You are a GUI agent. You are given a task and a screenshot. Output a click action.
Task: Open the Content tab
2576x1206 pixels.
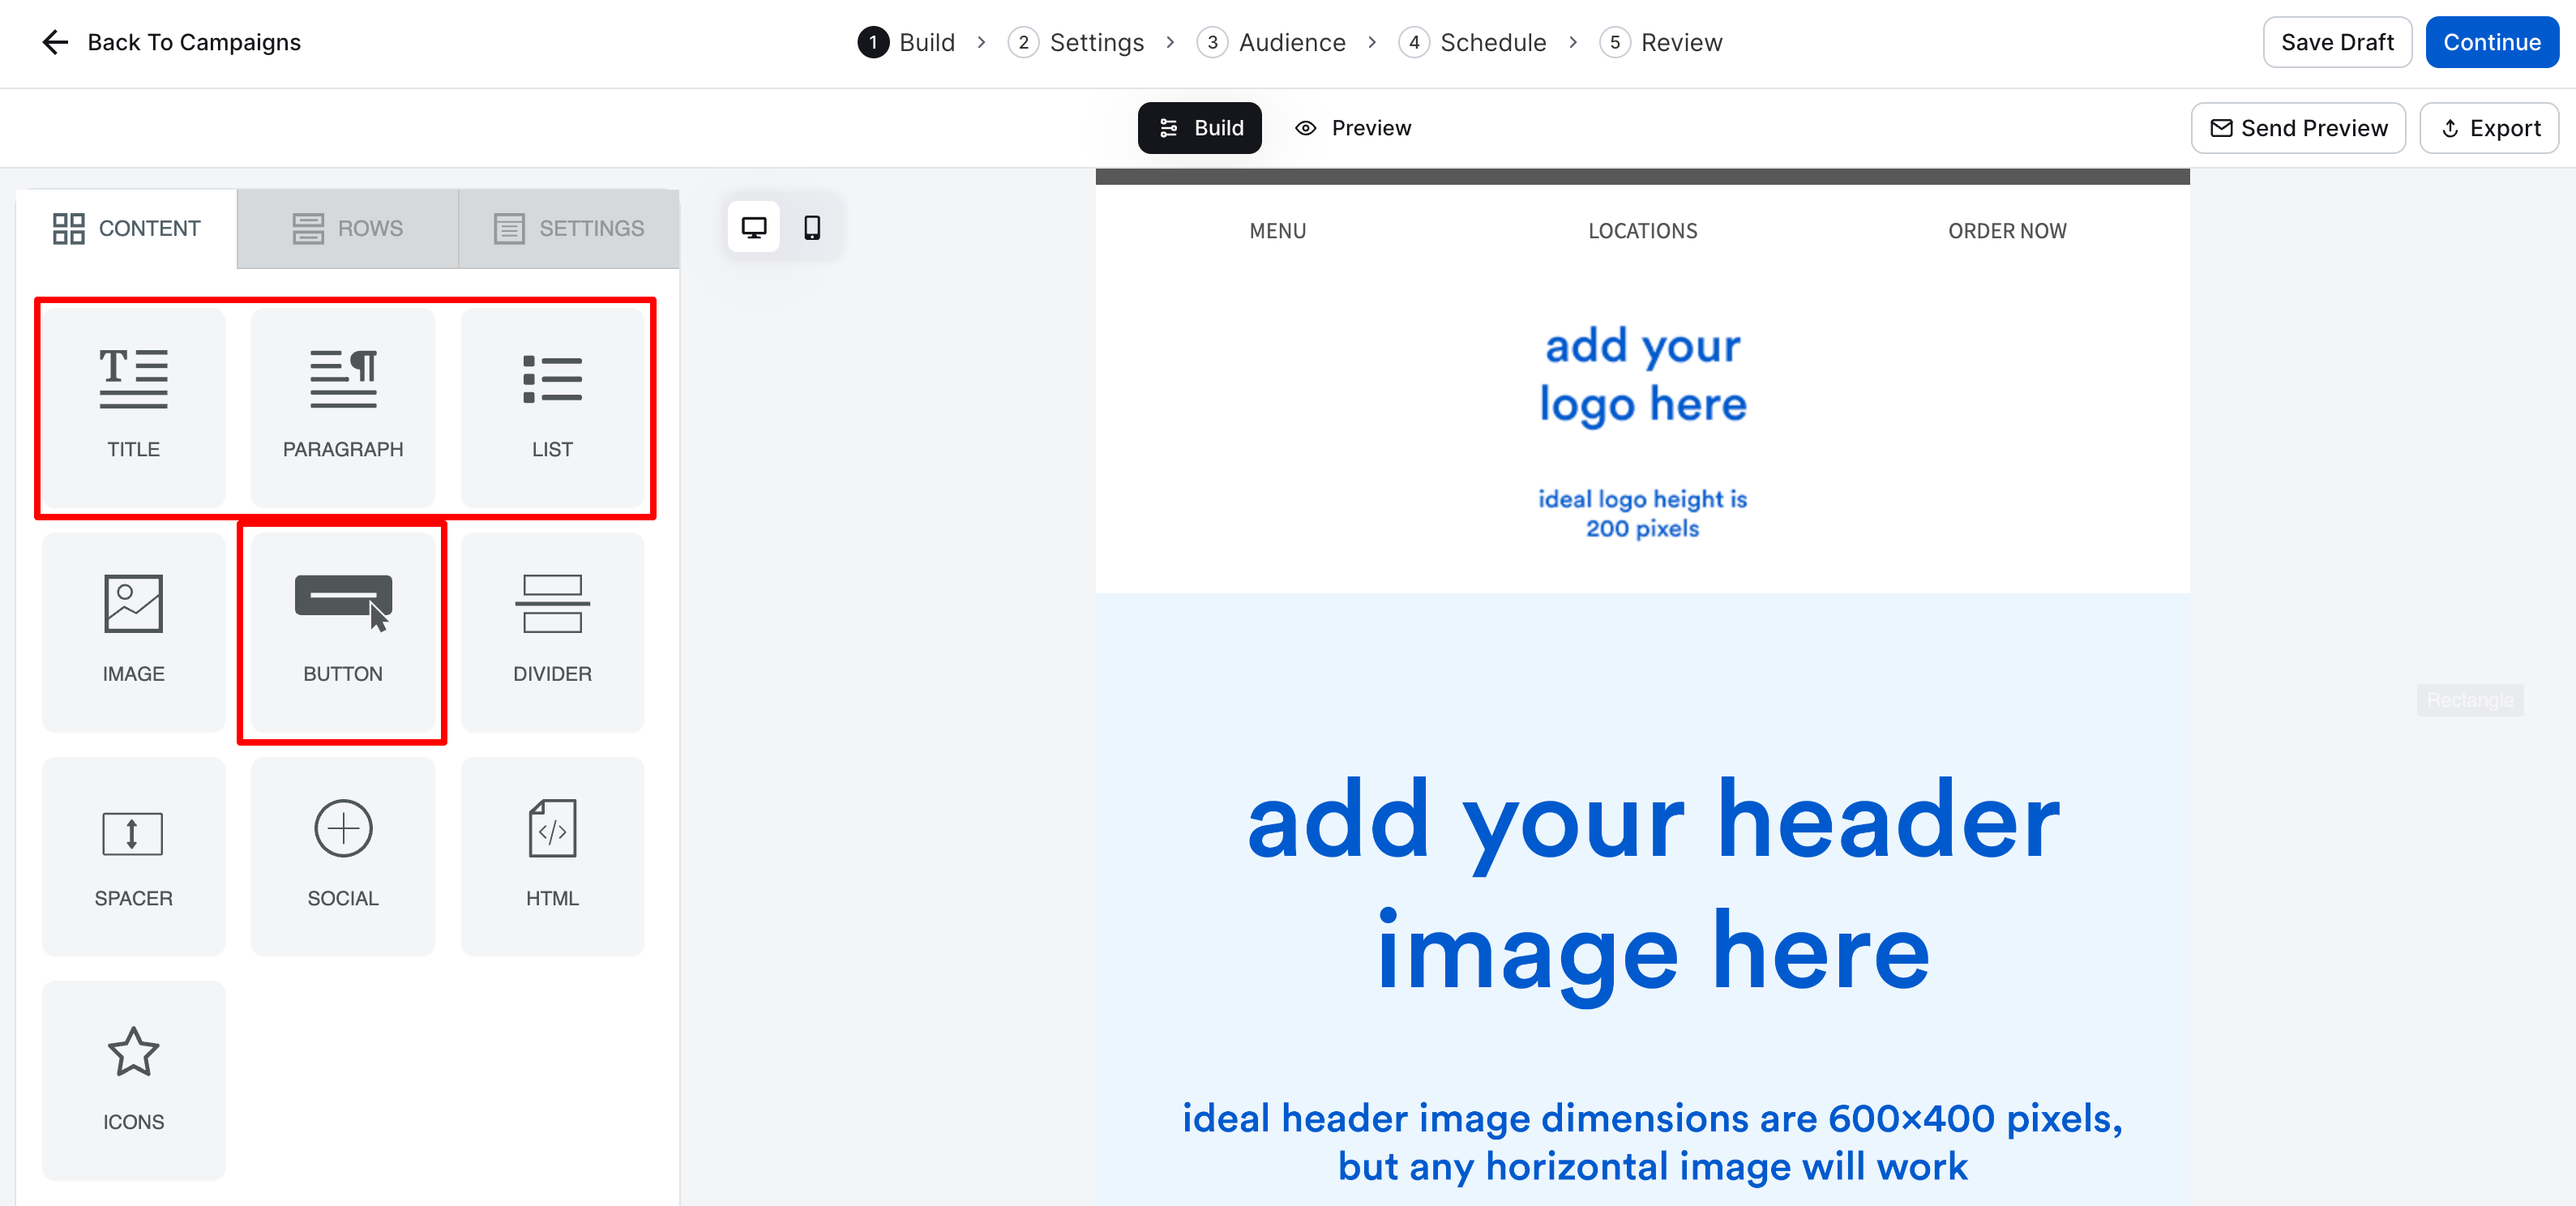(x=127, y=229)
